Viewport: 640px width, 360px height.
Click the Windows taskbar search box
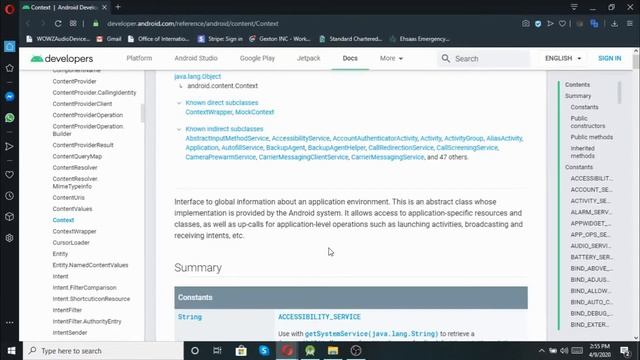pyautogui.click(x=103, y=351)
